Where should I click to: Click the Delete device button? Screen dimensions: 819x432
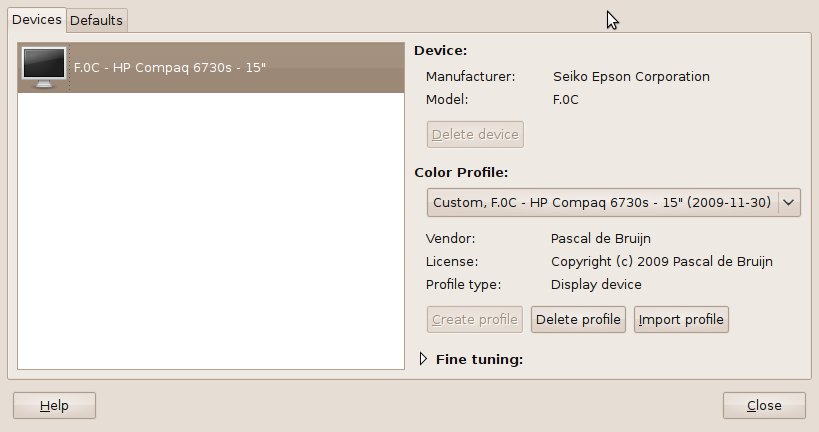(x=475, y=135)
